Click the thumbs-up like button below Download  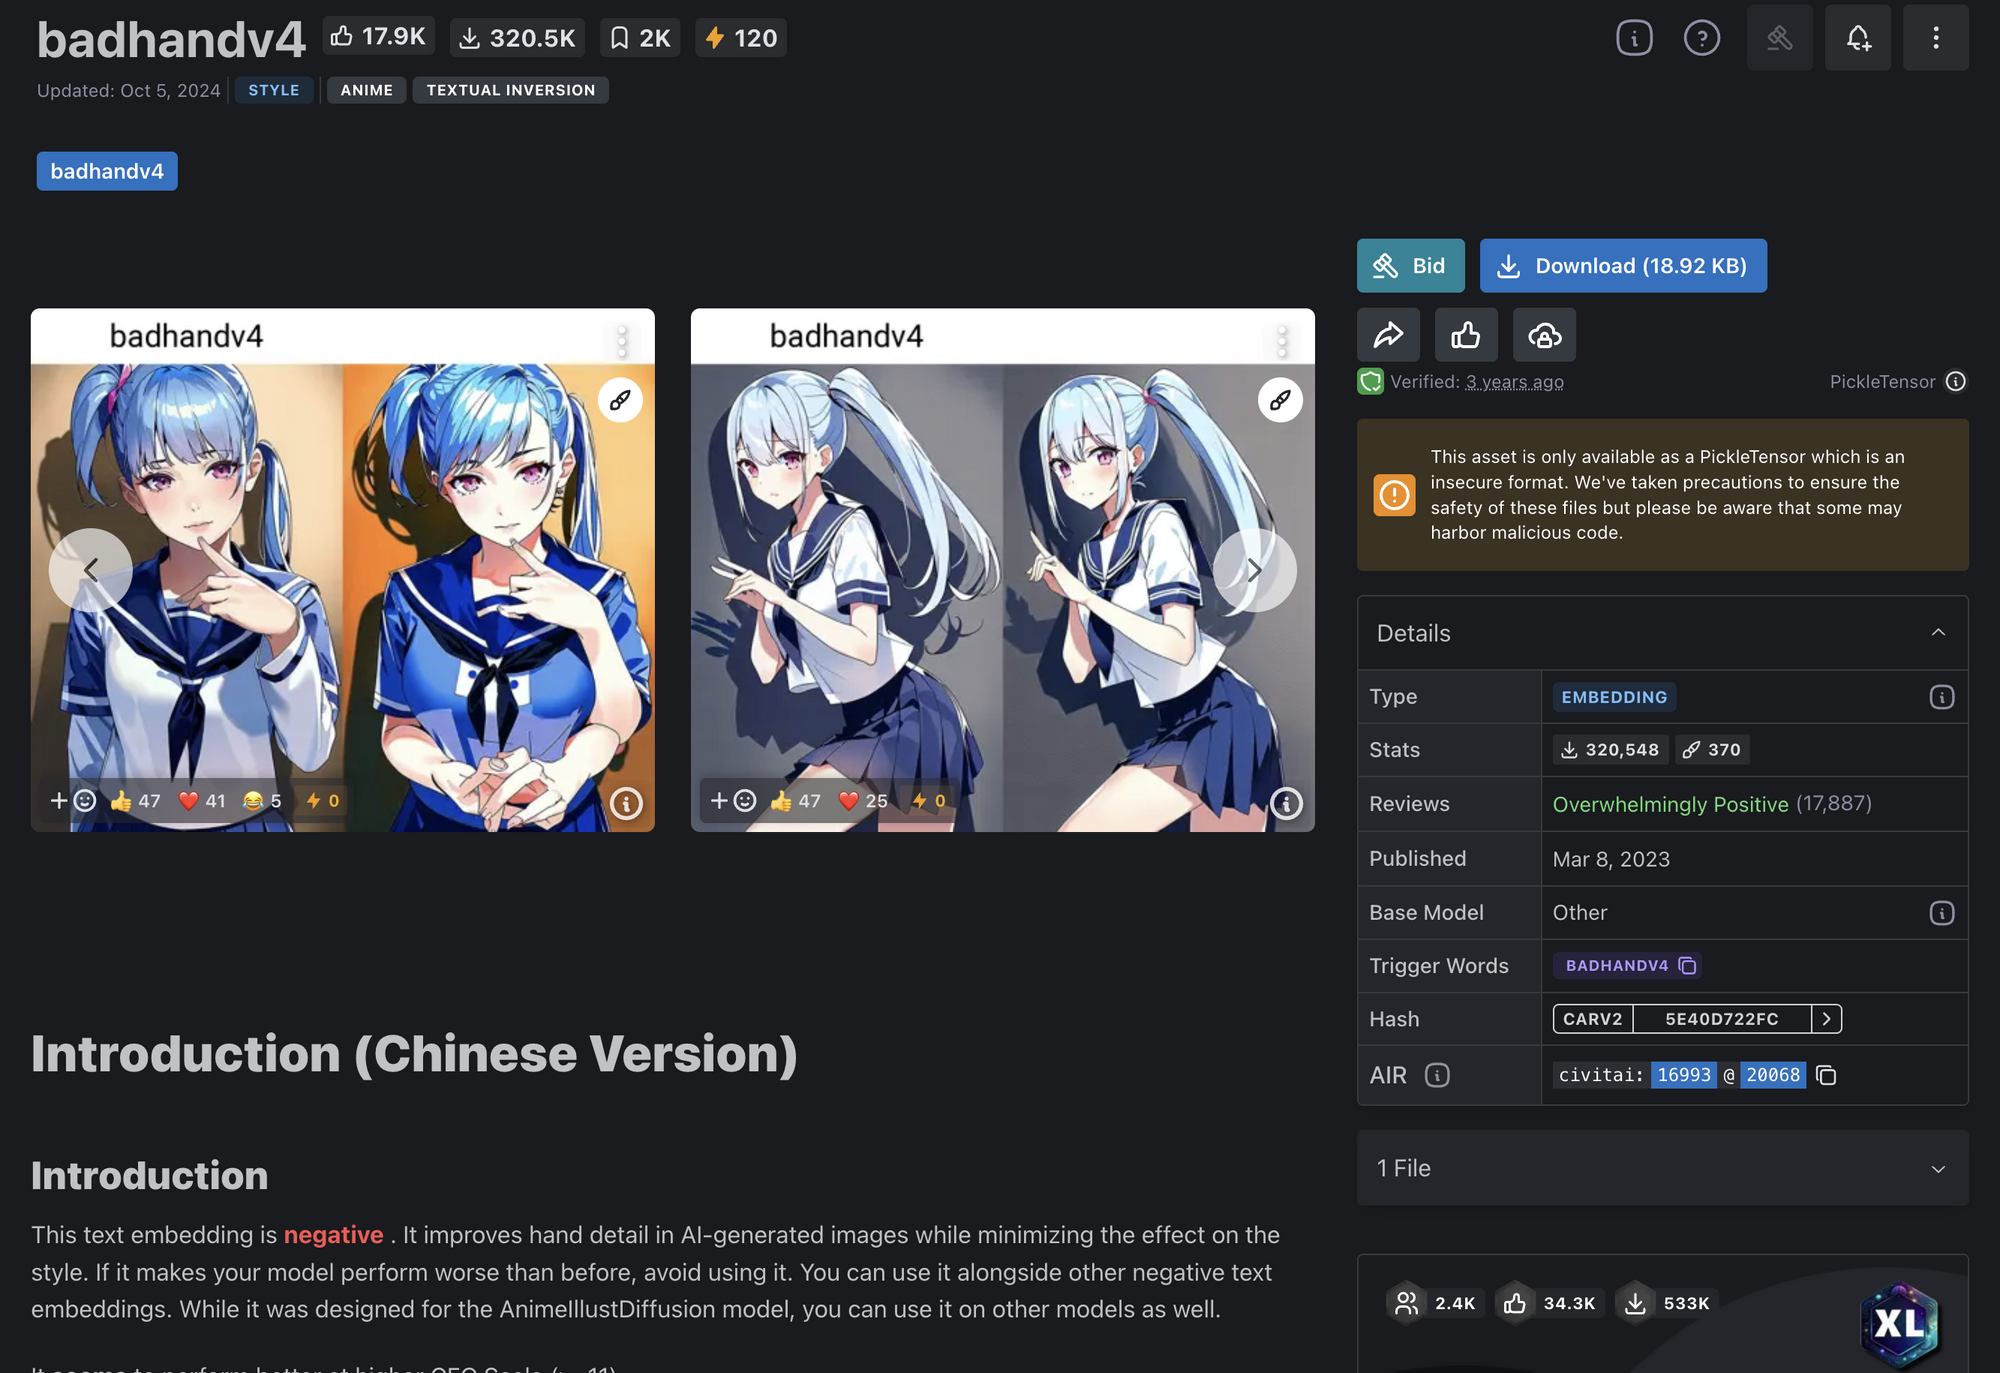[x=1465, y=335]
